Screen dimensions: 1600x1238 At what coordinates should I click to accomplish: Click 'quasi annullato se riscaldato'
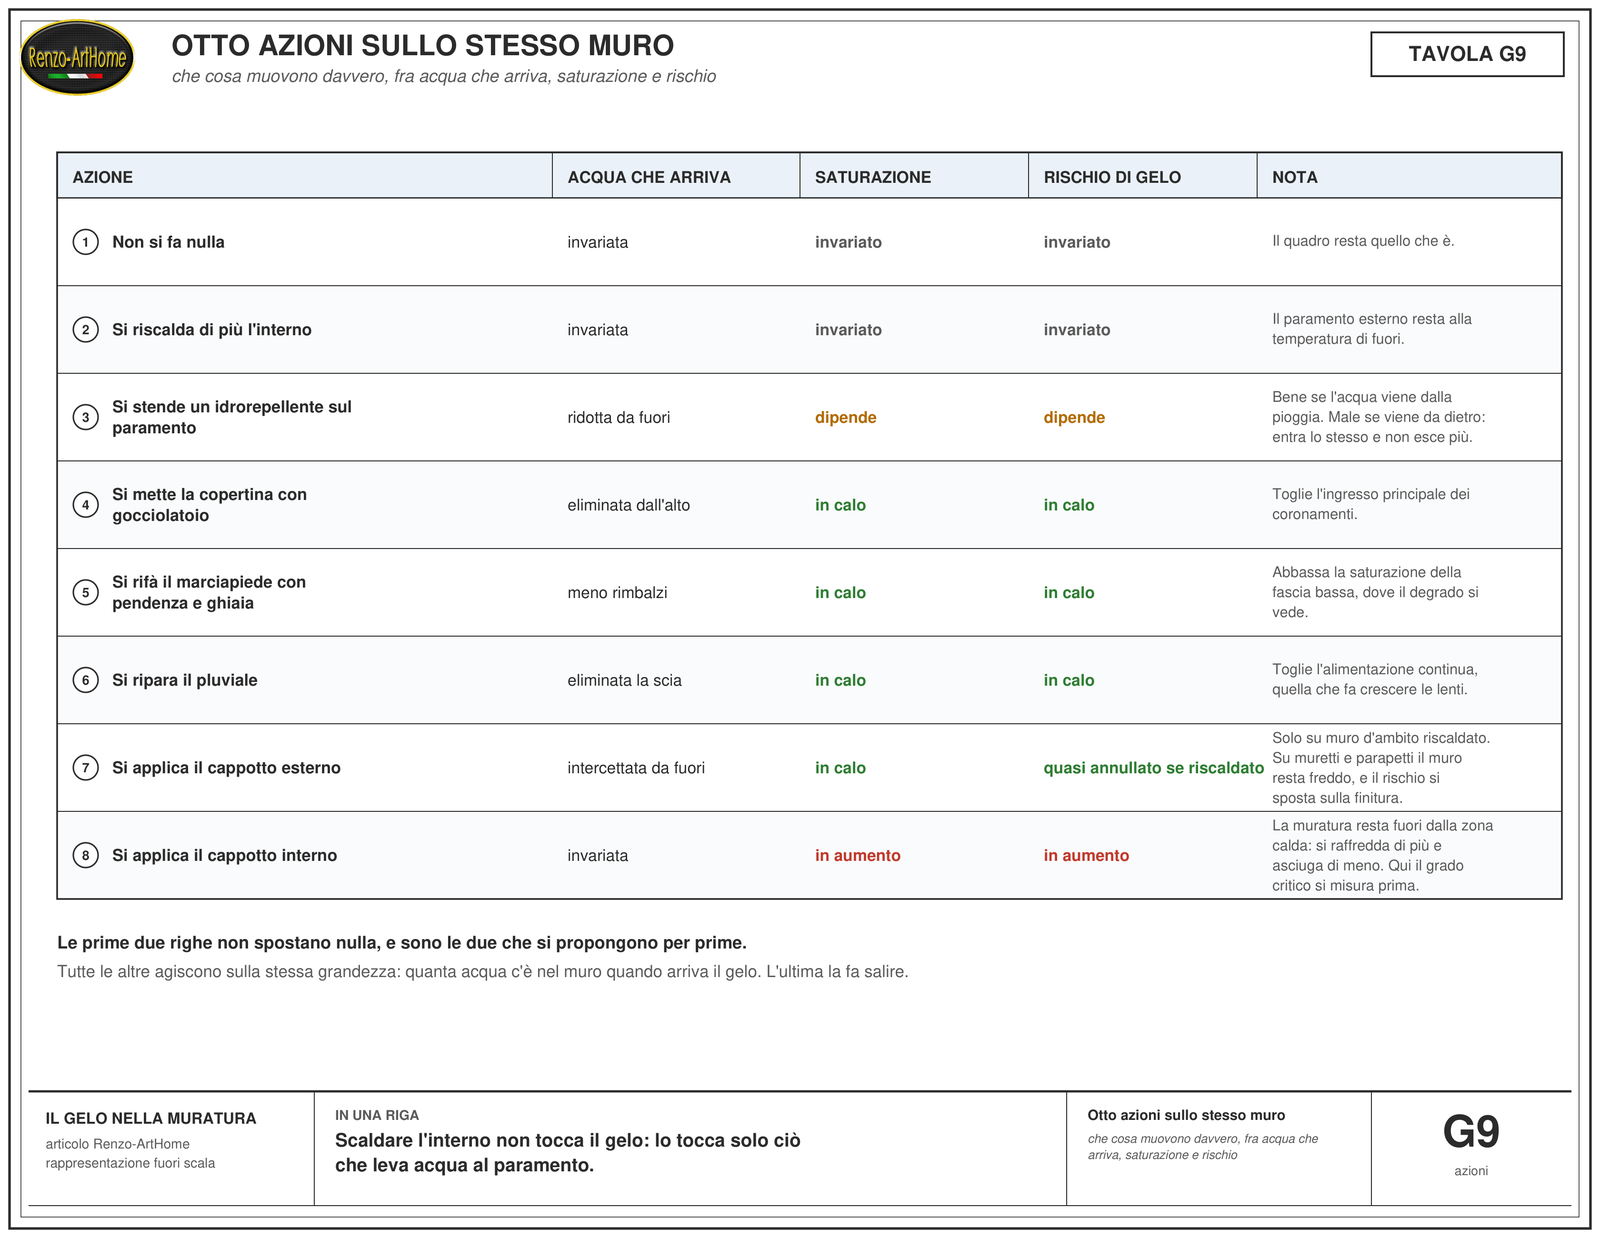[1154, 768]
